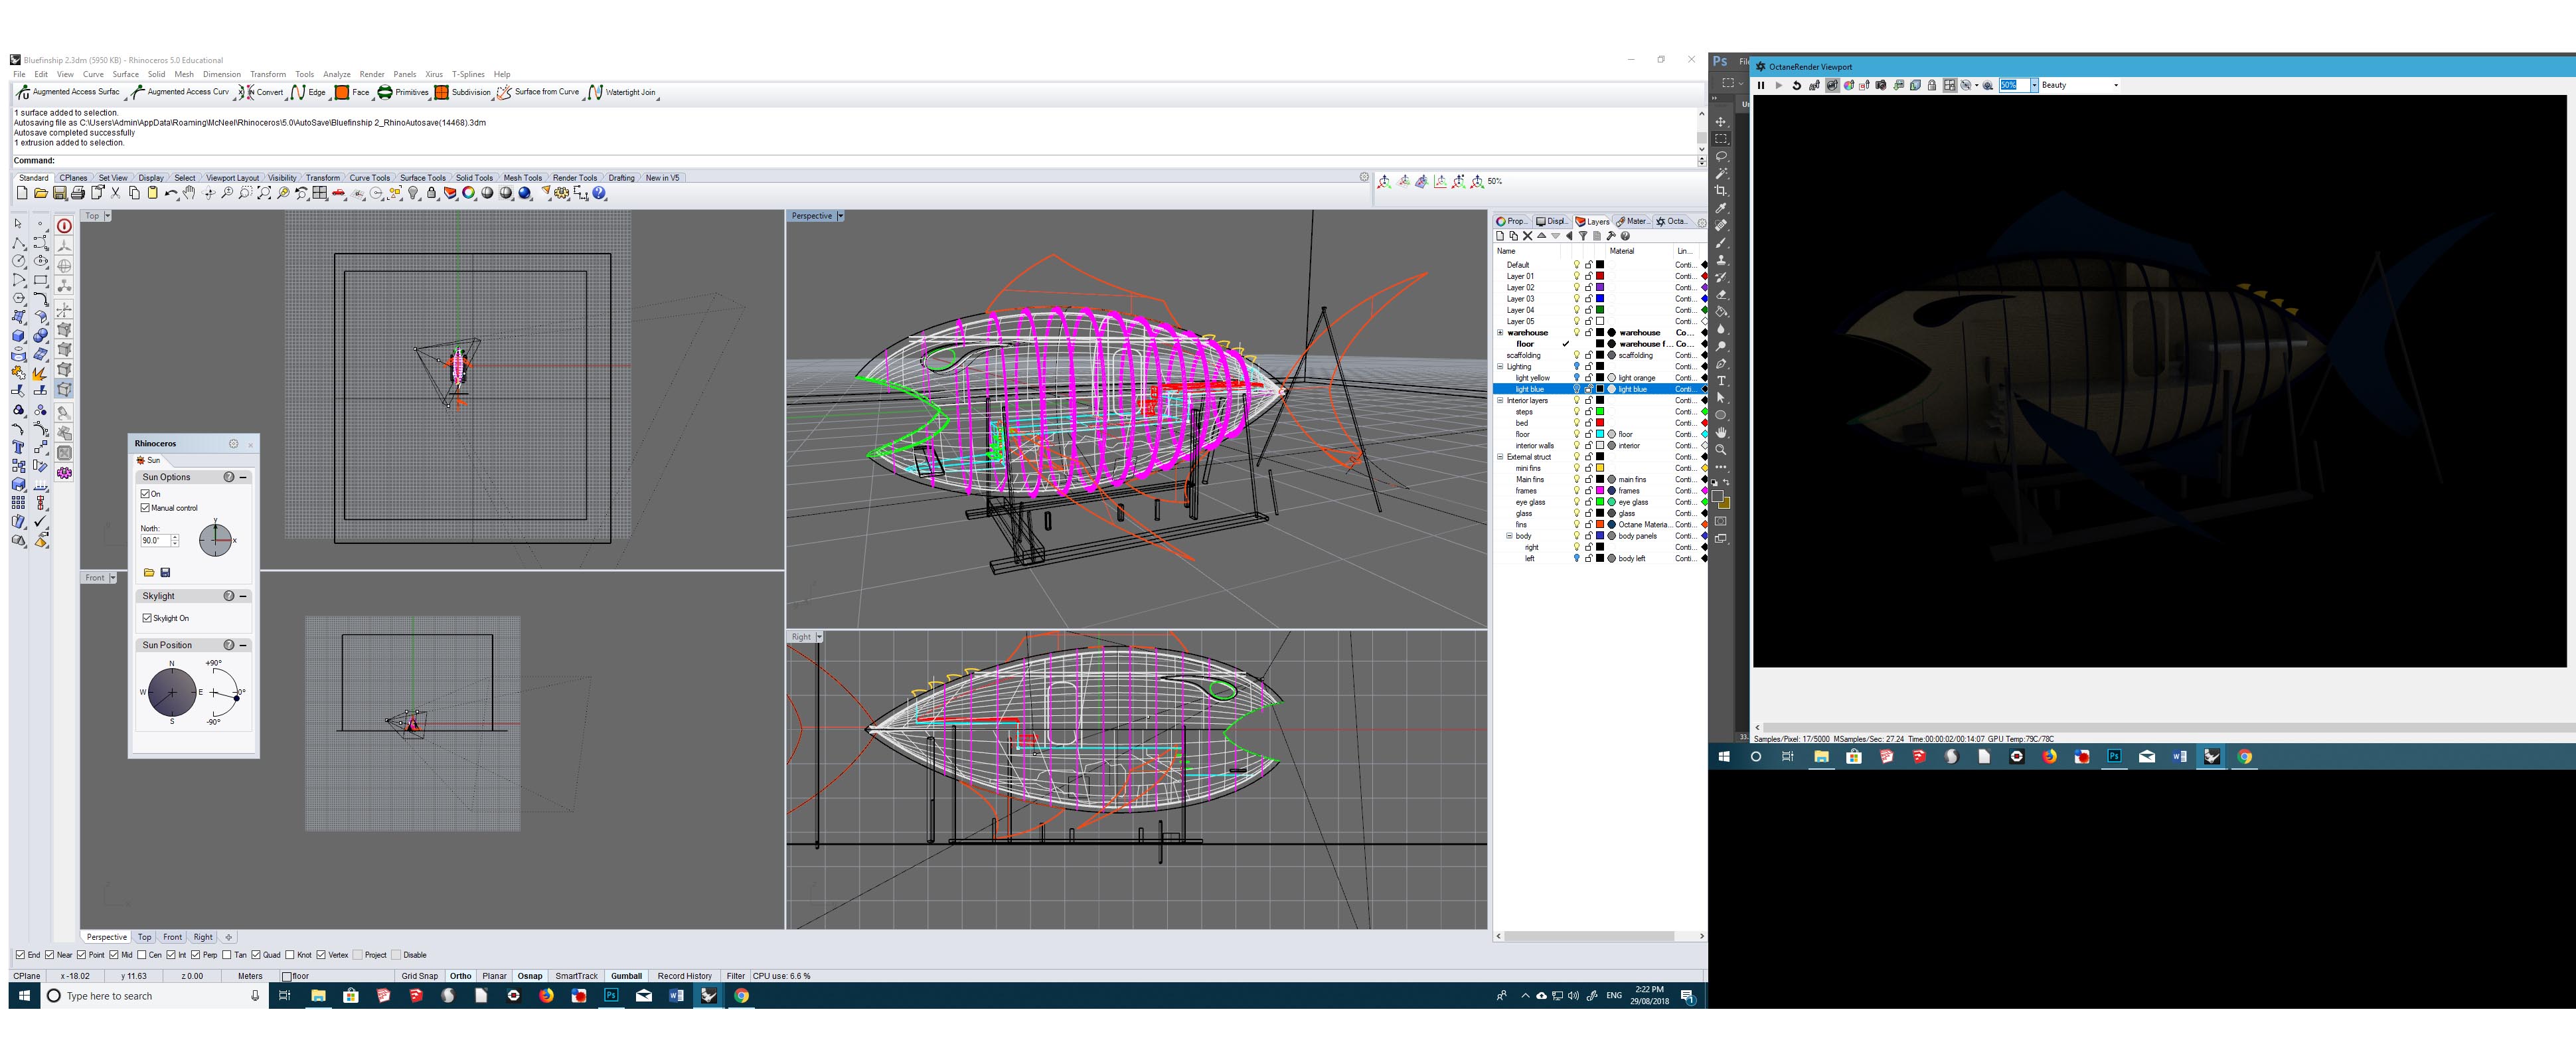Toggle the Gumball status bar button
This screenshot has height=1044, width=2576.
626,976
